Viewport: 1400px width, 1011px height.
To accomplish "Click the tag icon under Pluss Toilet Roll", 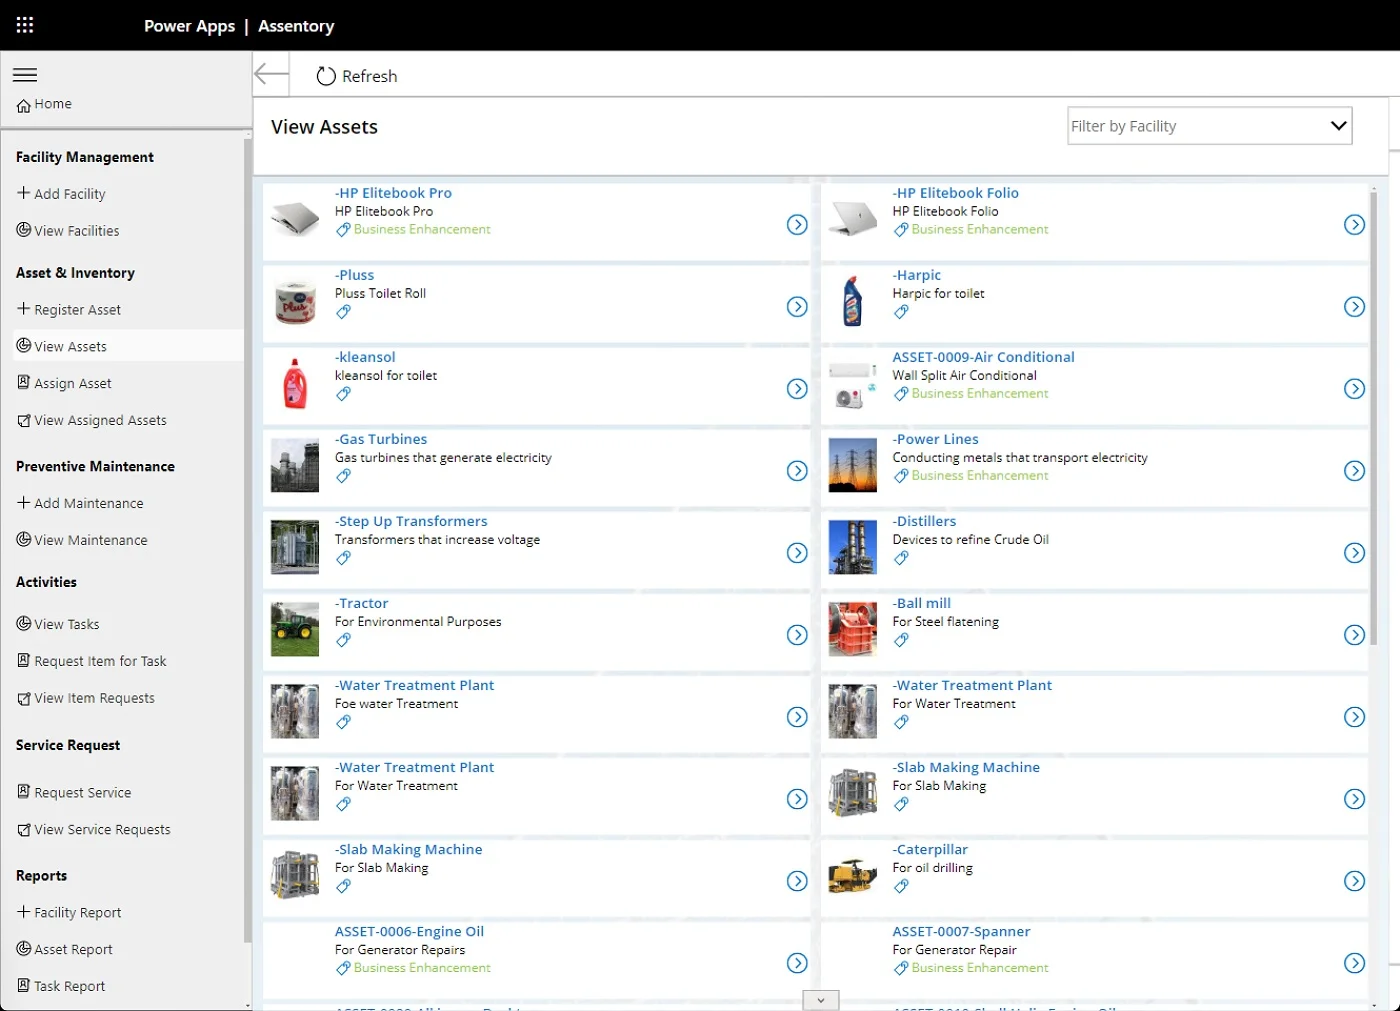I will [x=344, y=312].
